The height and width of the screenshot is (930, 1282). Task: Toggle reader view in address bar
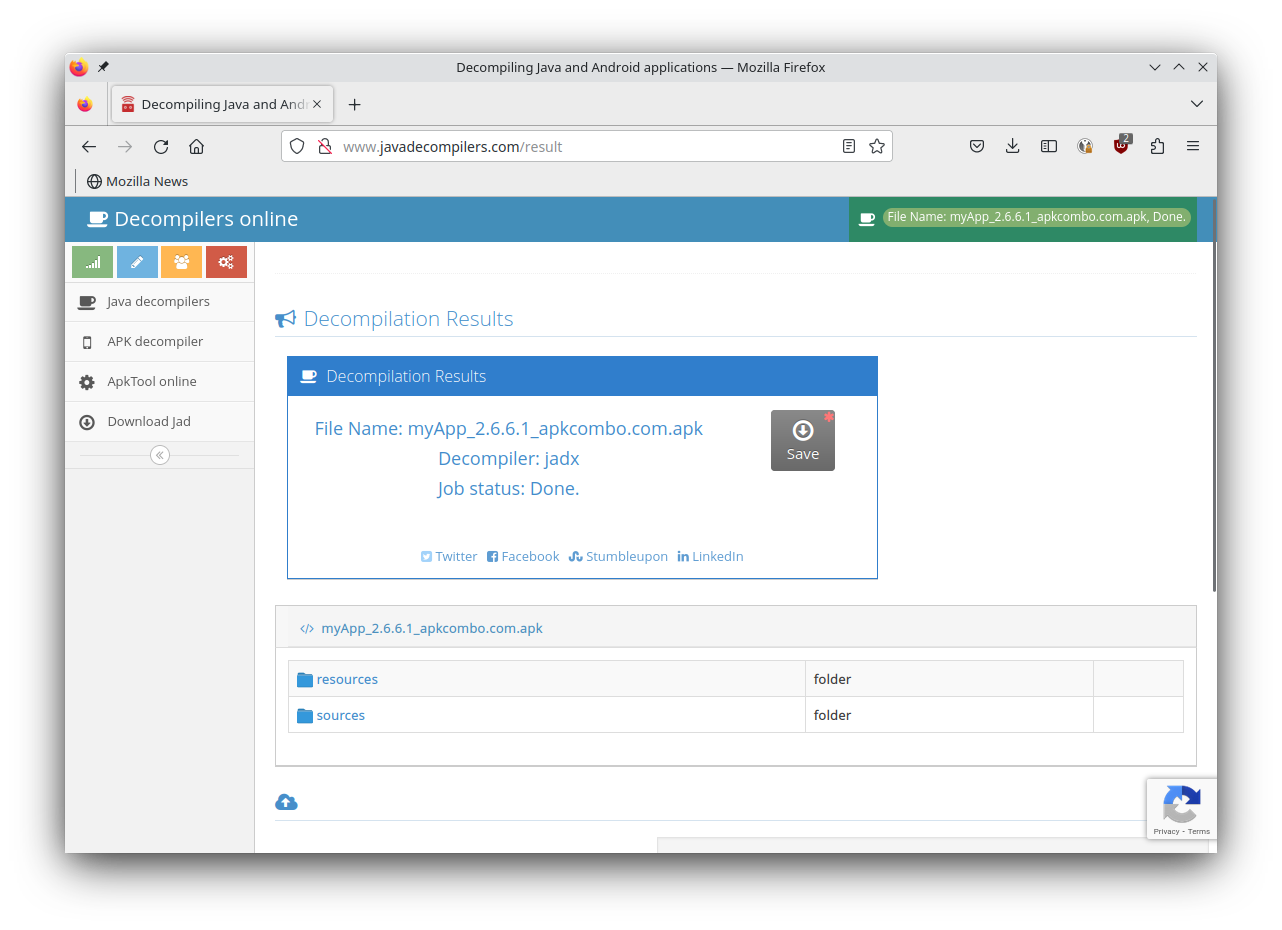pos(848,146)
